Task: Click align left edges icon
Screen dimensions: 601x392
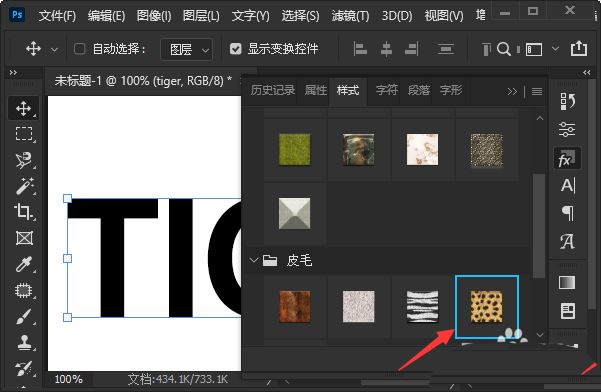Action: 360,49
